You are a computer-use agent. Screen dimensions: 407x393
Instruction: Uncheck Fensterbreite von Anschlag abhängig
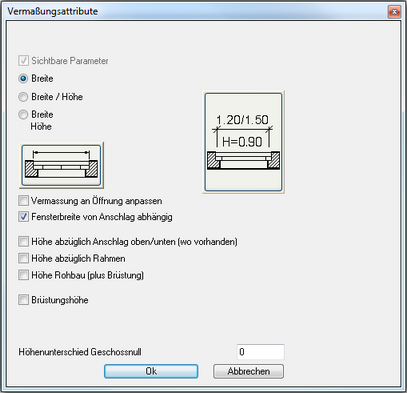[x=23, y=217]
